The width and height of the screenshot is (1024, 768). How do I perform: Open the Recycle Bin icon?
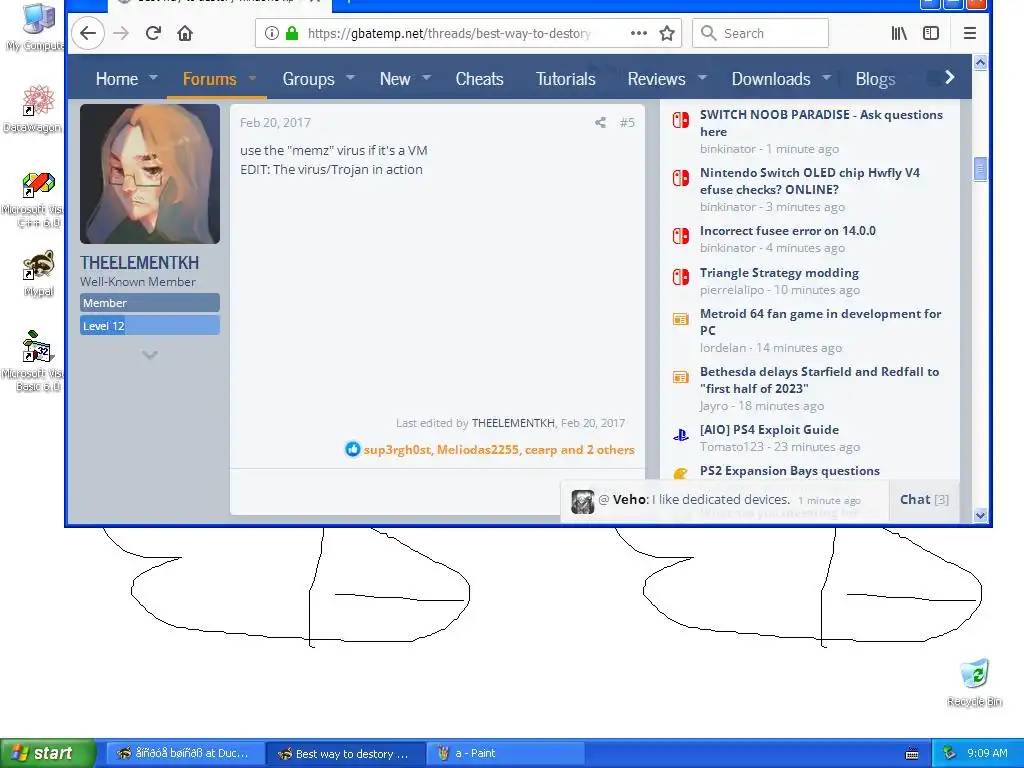(974, 682)
